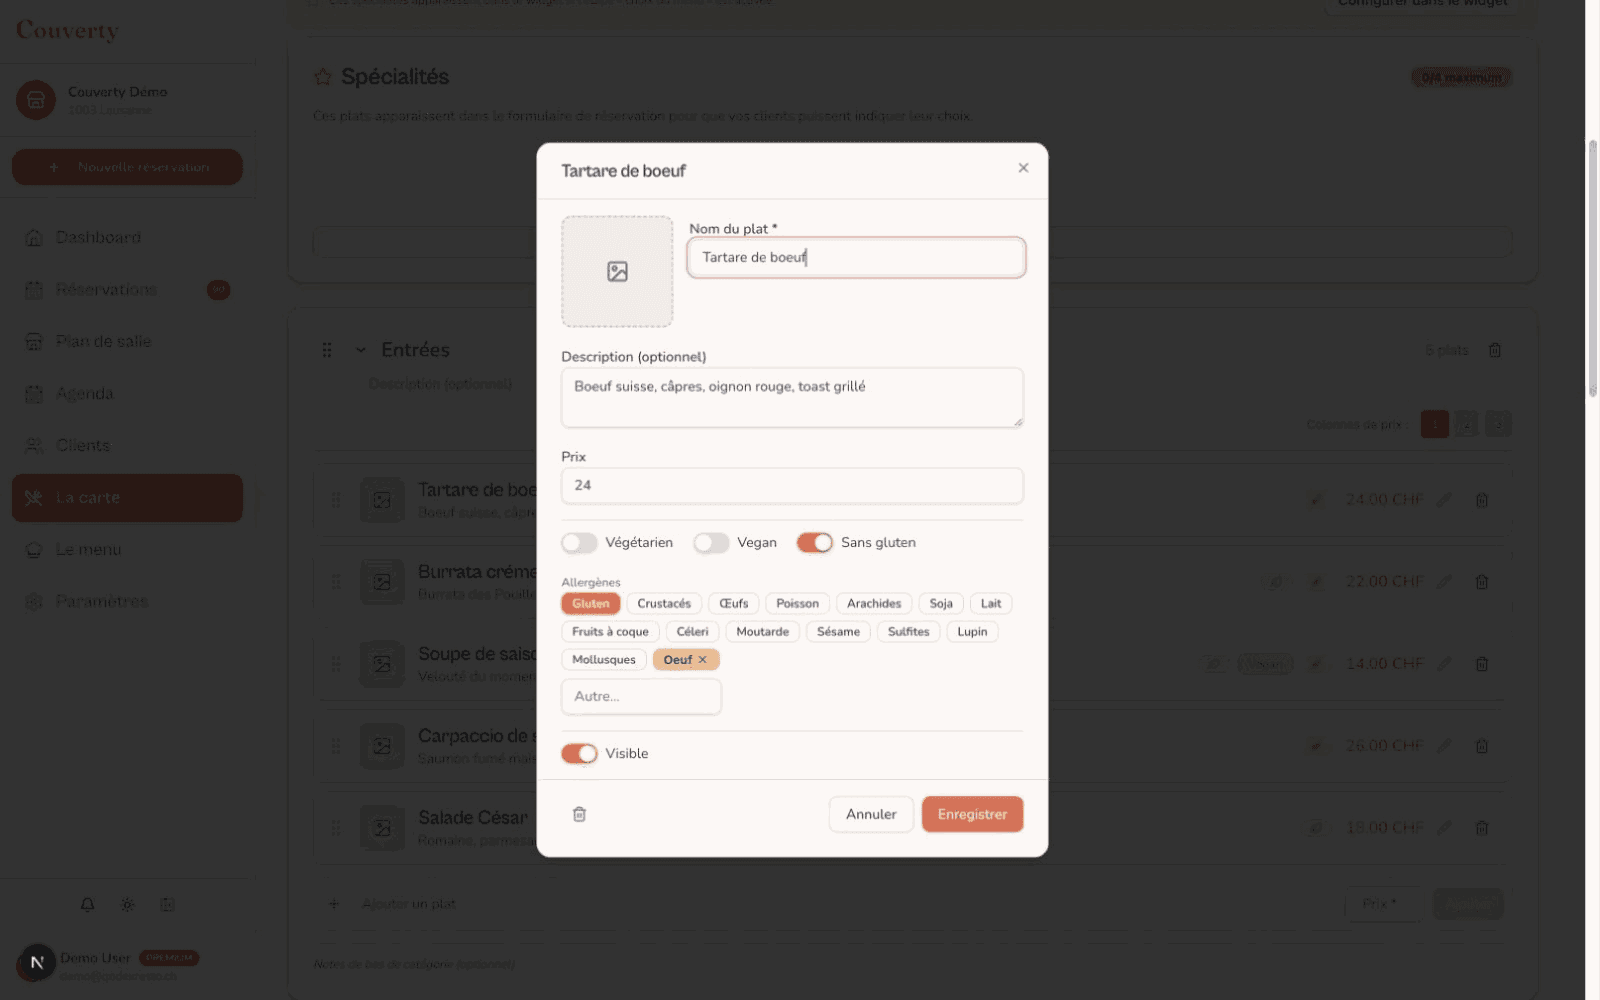Open the La carte sidebar menu
The height and width of the screenshot is (1000, 1600).
[127, 498]
